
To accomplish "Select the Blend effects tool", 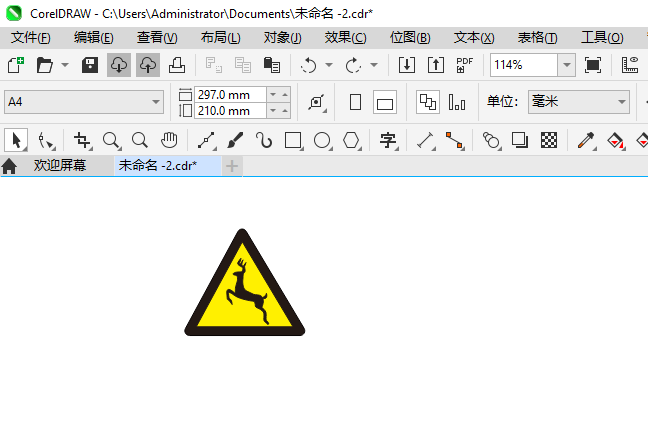I will pos(491,140).
